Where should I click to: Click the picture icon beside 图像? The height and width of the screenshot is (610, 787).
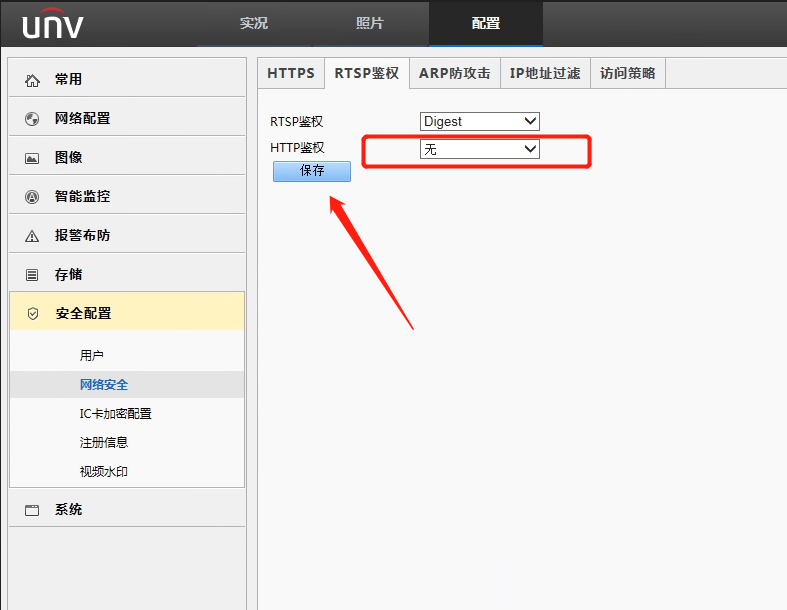[x=32, y=158]
